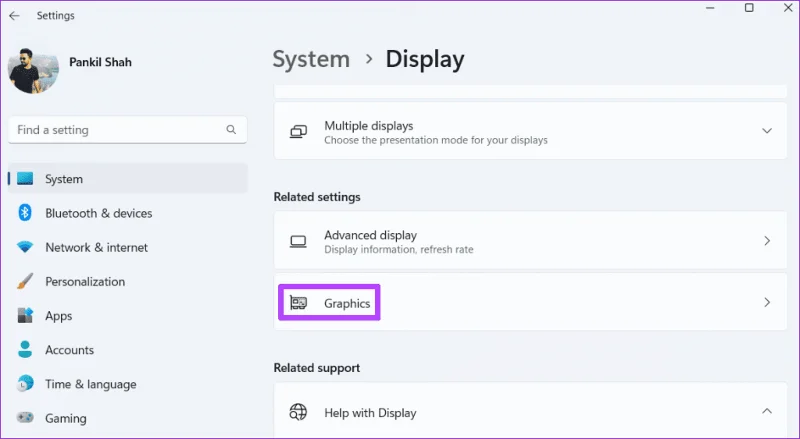Click the Gaming controller icon
This screenshot has height=439, width=800.
[25, 418]
